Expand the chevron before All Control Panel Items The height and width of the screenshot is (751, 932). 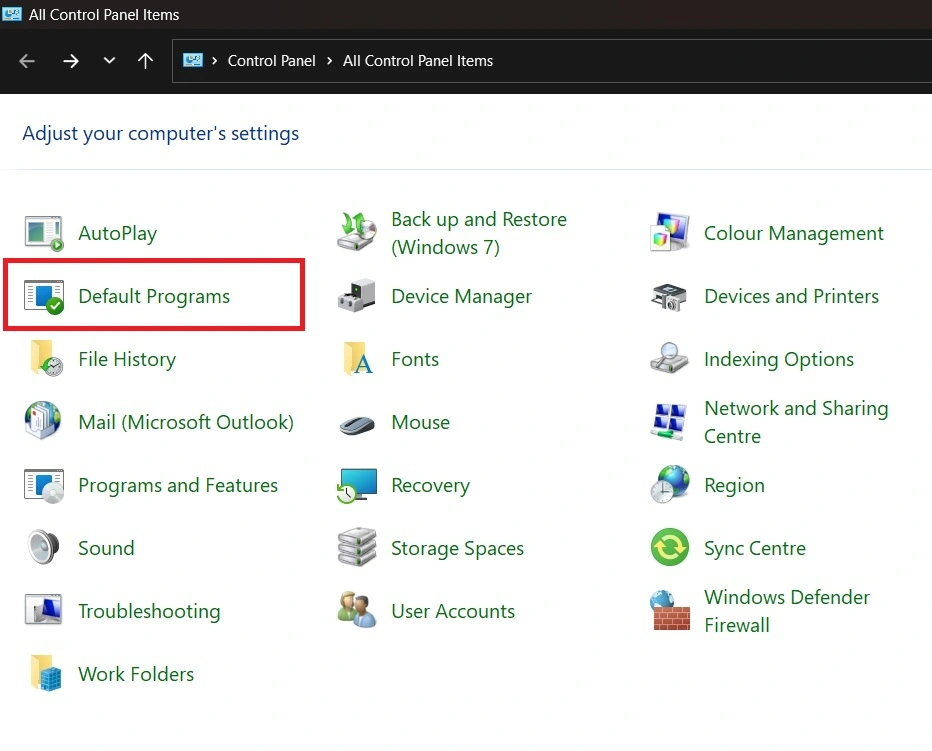[329, 61]
